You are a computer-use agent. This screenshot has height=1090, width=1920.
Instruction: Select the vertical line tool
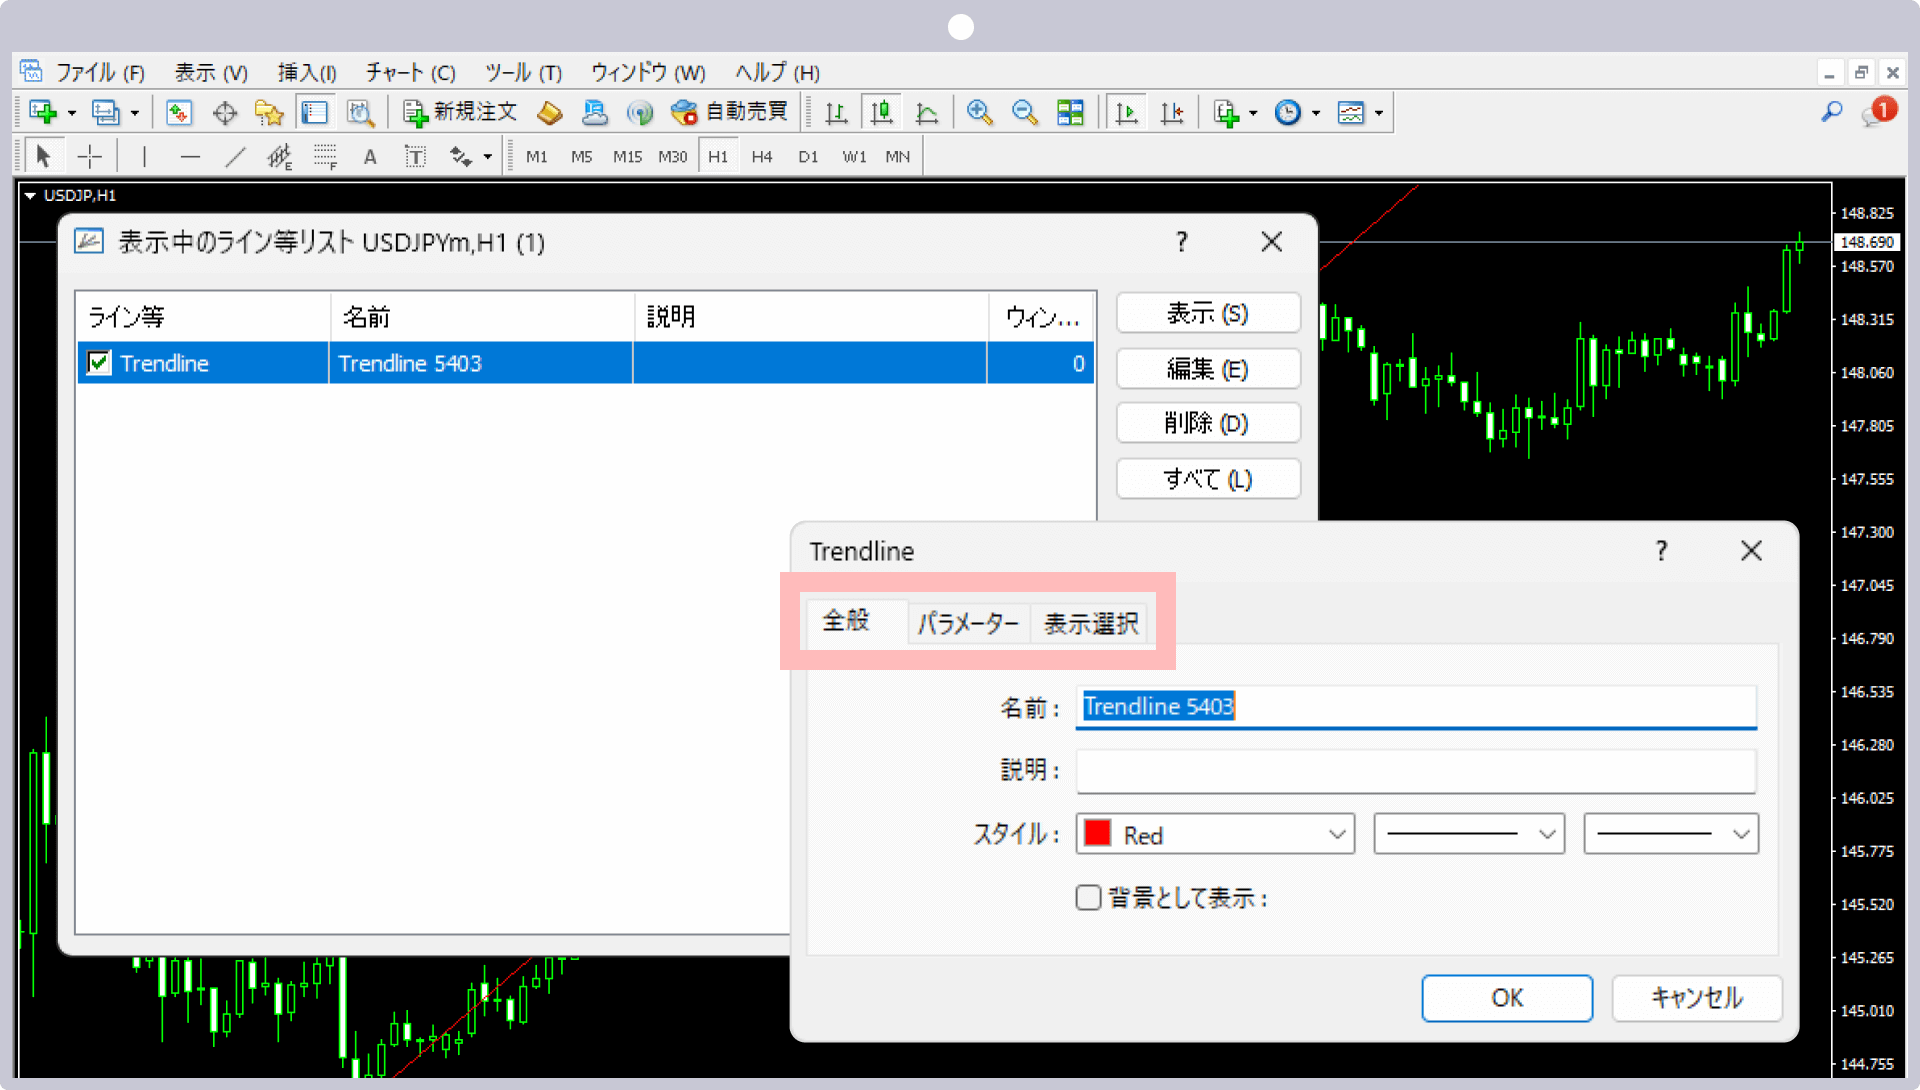[145, 156]
